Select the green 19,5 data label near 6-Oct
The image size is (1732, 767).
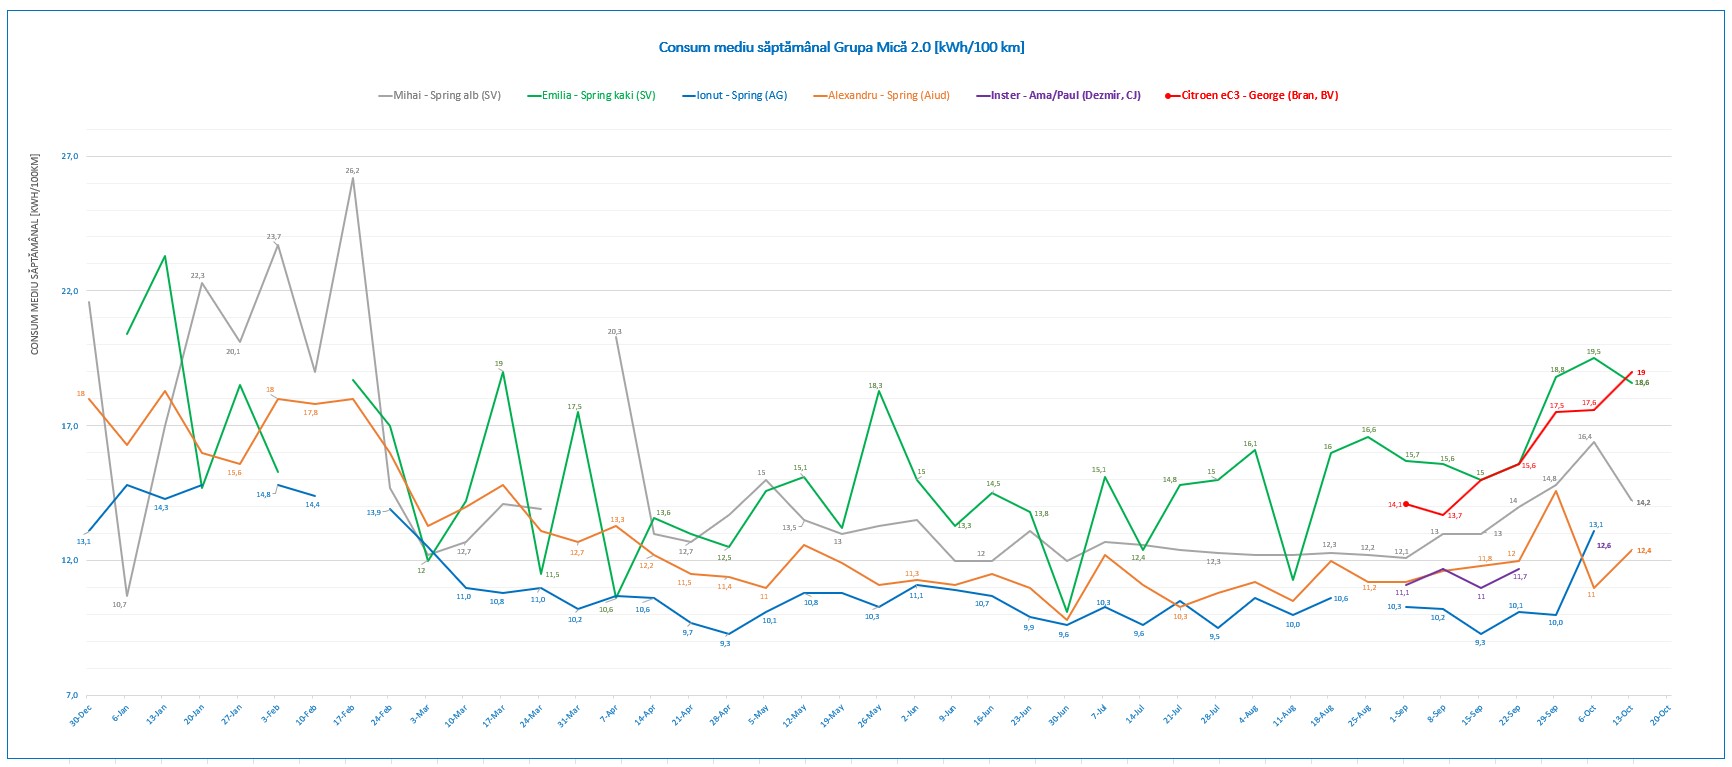click(1593, 351)
